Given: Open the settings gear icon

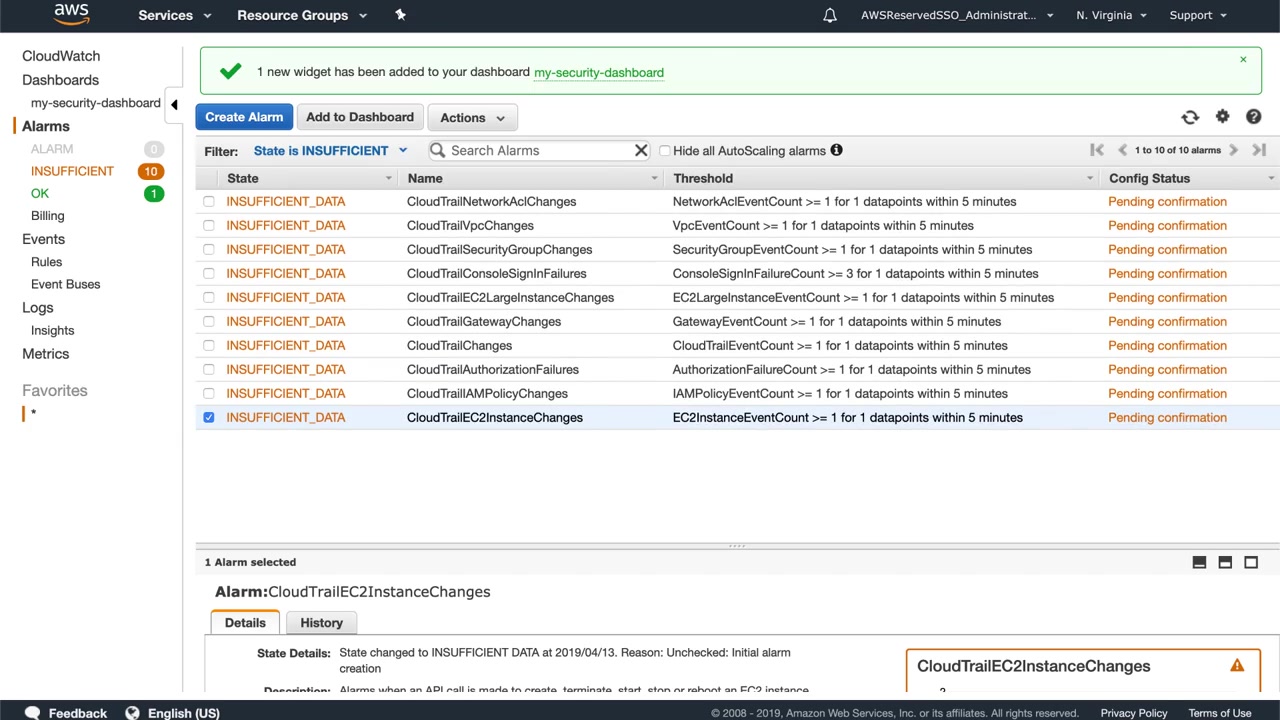Looking at the screenshot, I should [1222, 117].
